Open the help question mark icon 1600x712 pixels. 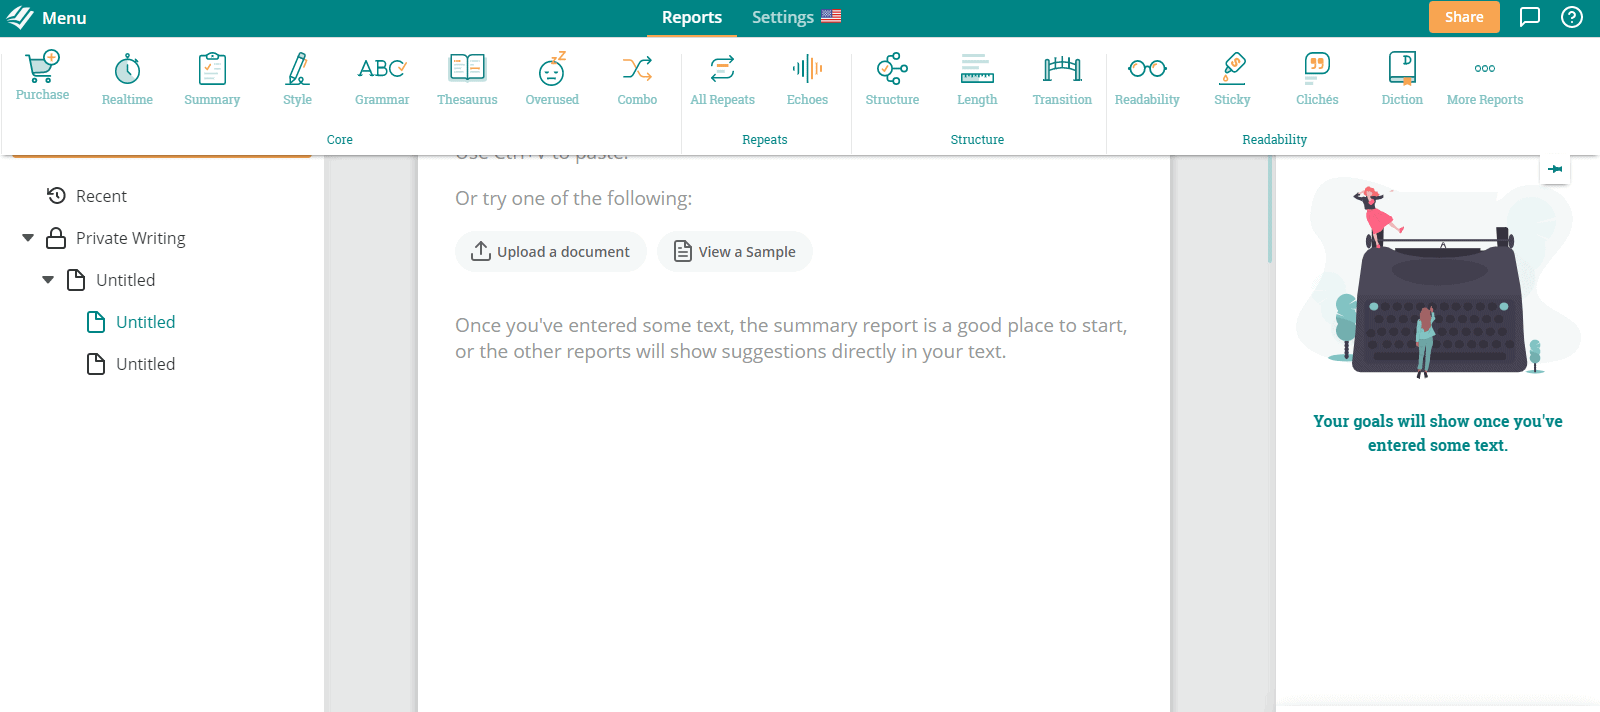coord(1572,17)
